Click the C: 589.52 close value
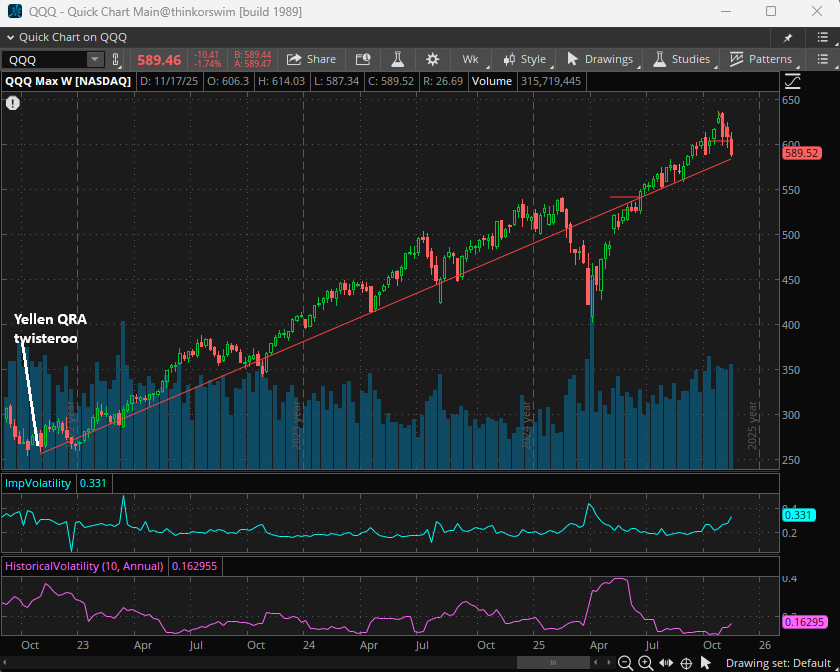 click(x=392, y=81)
